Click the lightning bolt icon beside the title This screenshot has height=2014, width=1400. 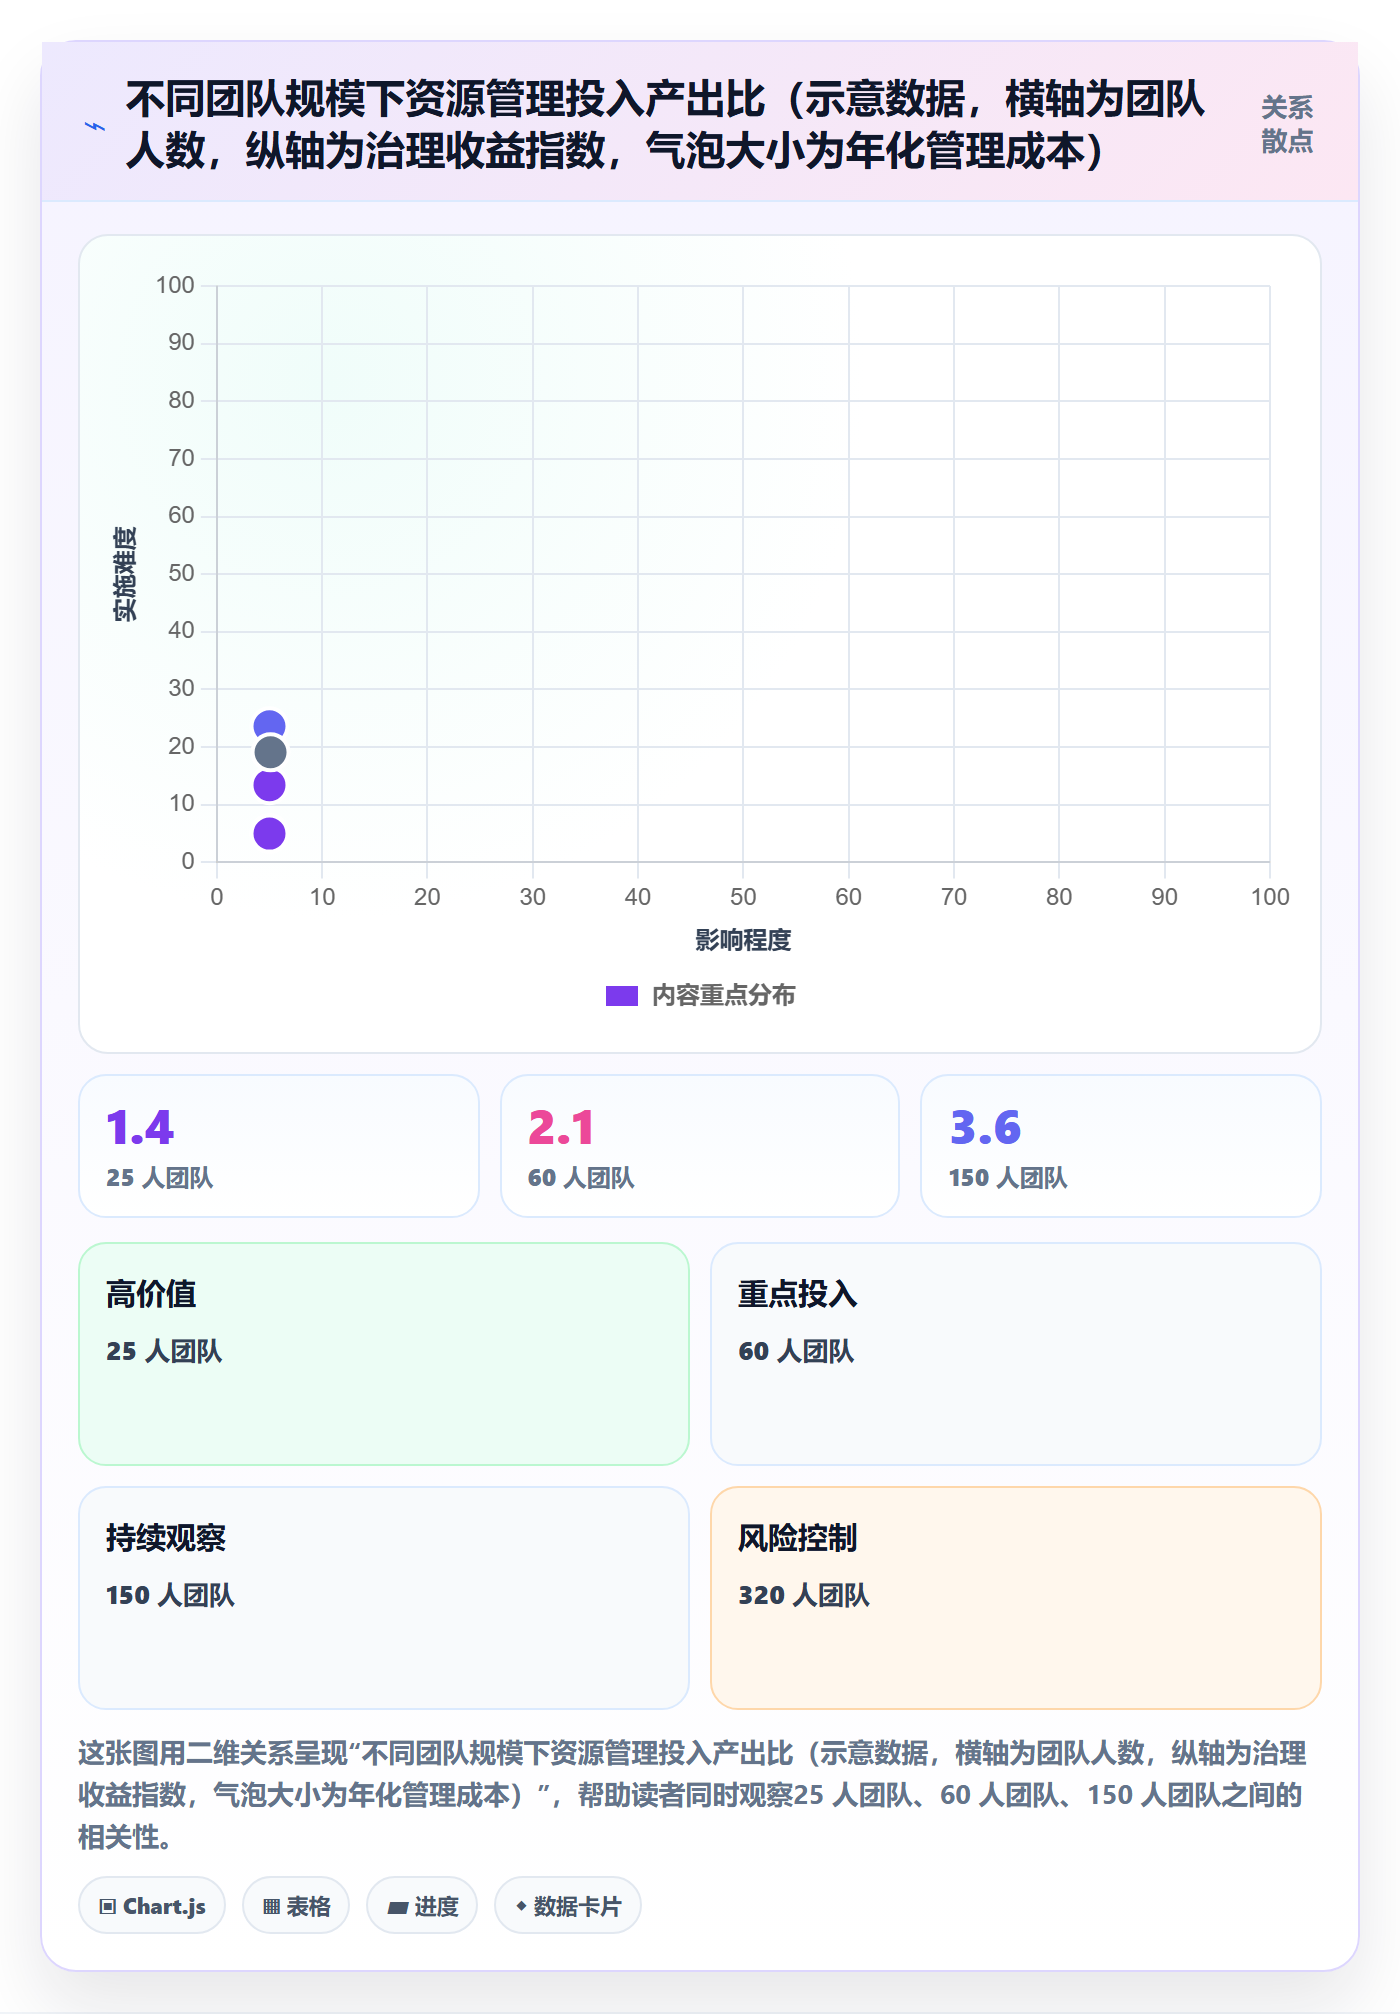pyautogui.click(x=95, y=126)
